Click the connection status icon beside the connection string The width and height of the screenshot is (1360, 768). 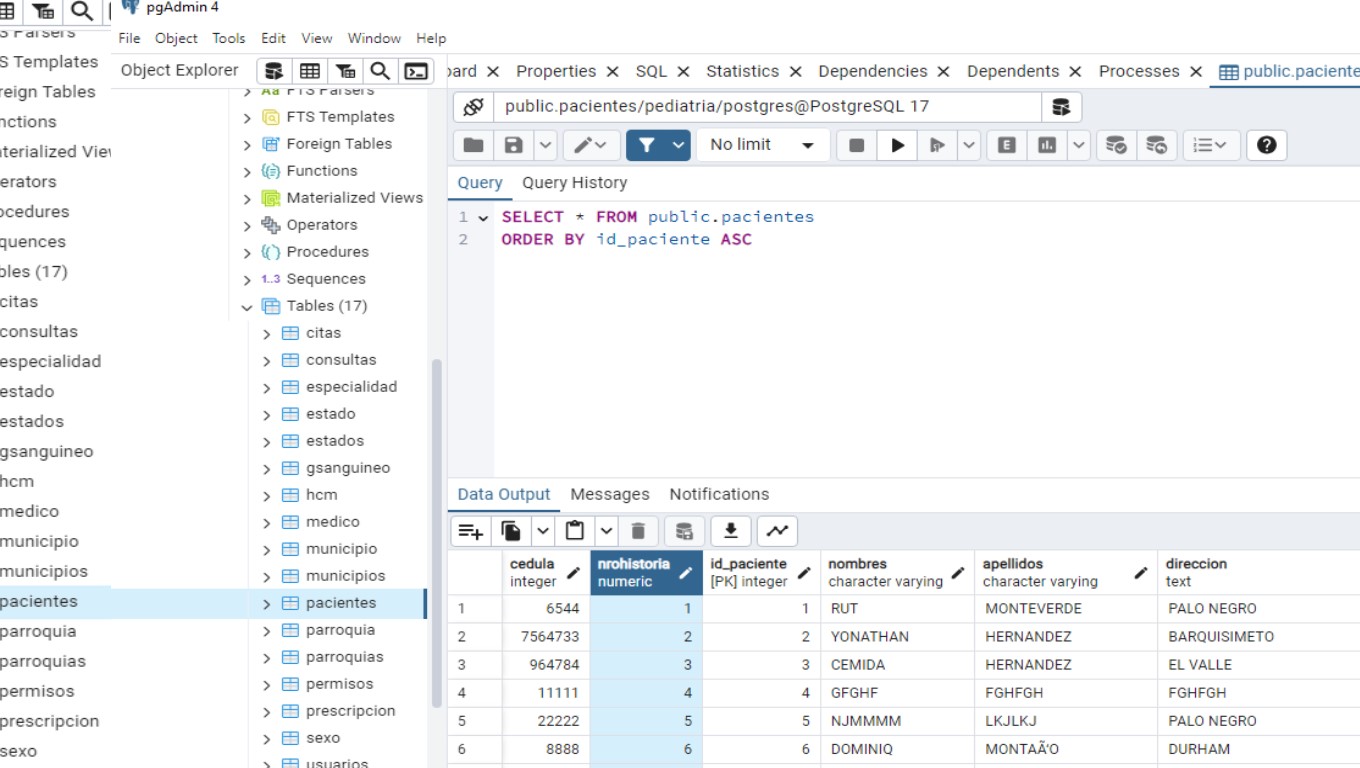(x=473, y=106)
